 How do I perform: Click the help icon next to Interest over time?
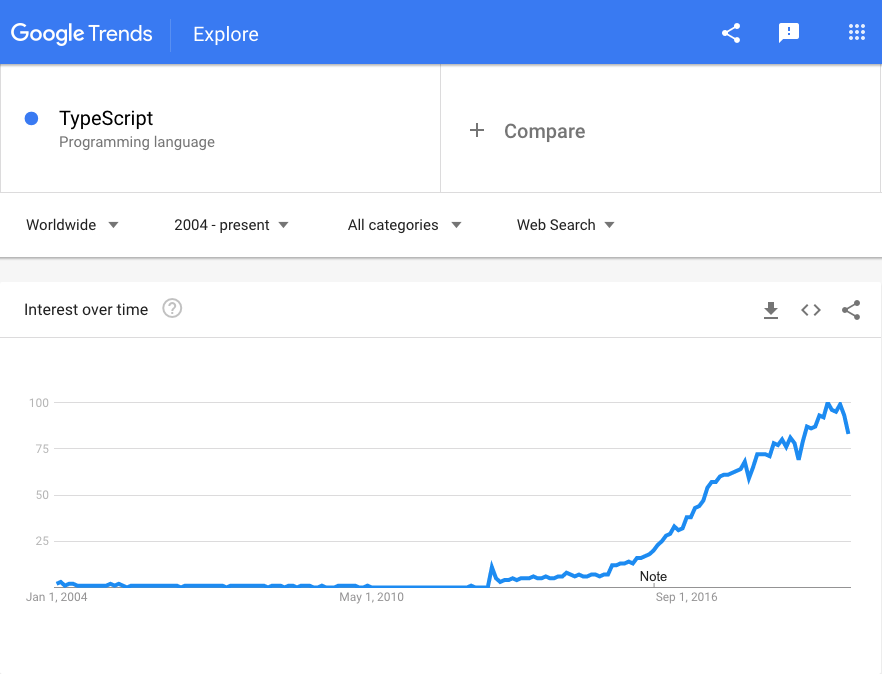[x=172, y=309]
